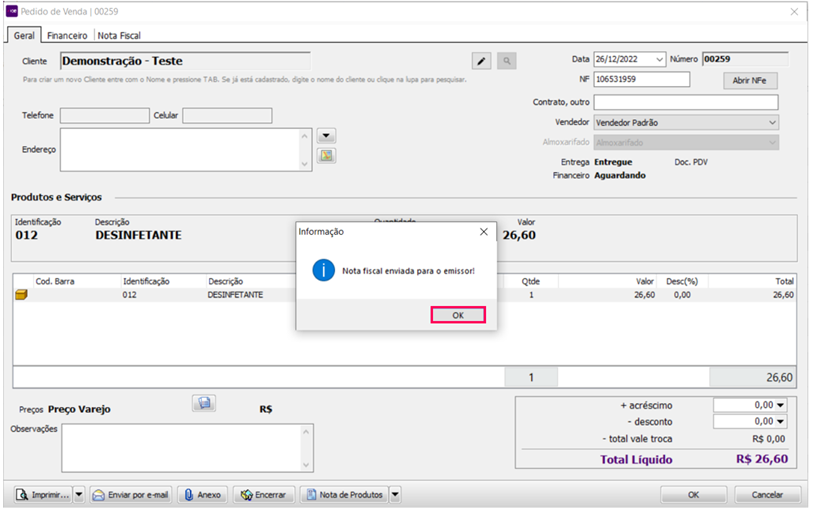
Task: Click Enviar por e-mail envelope button
Action: 131,494
